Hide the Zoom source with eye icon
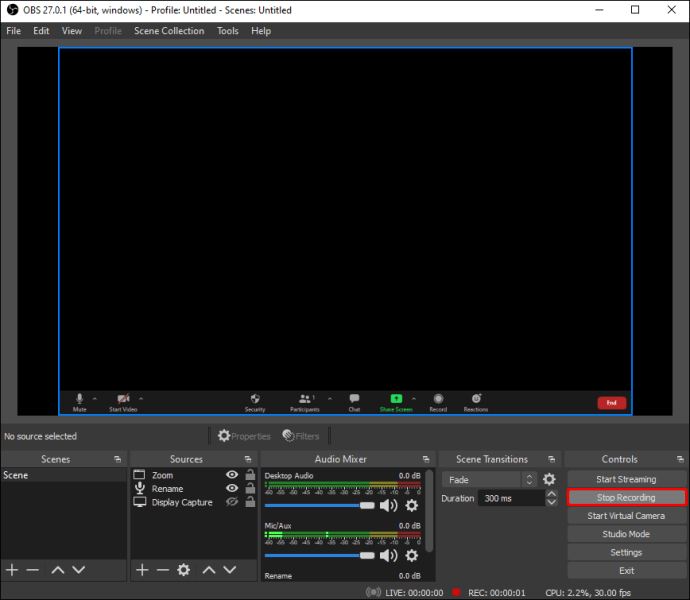Viewport: 690px width, 600px height. click(x=232, y=475)
